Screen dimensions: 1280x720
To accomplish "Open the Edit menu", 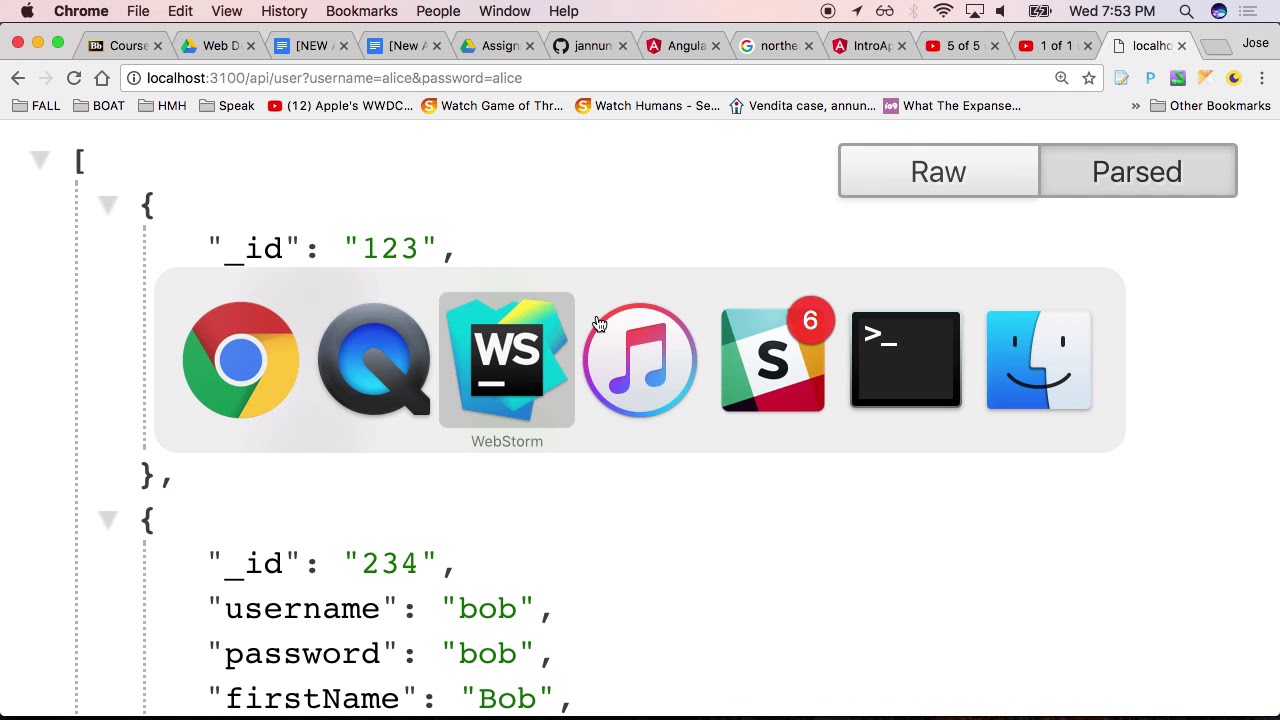I will (x=180, y=11).
